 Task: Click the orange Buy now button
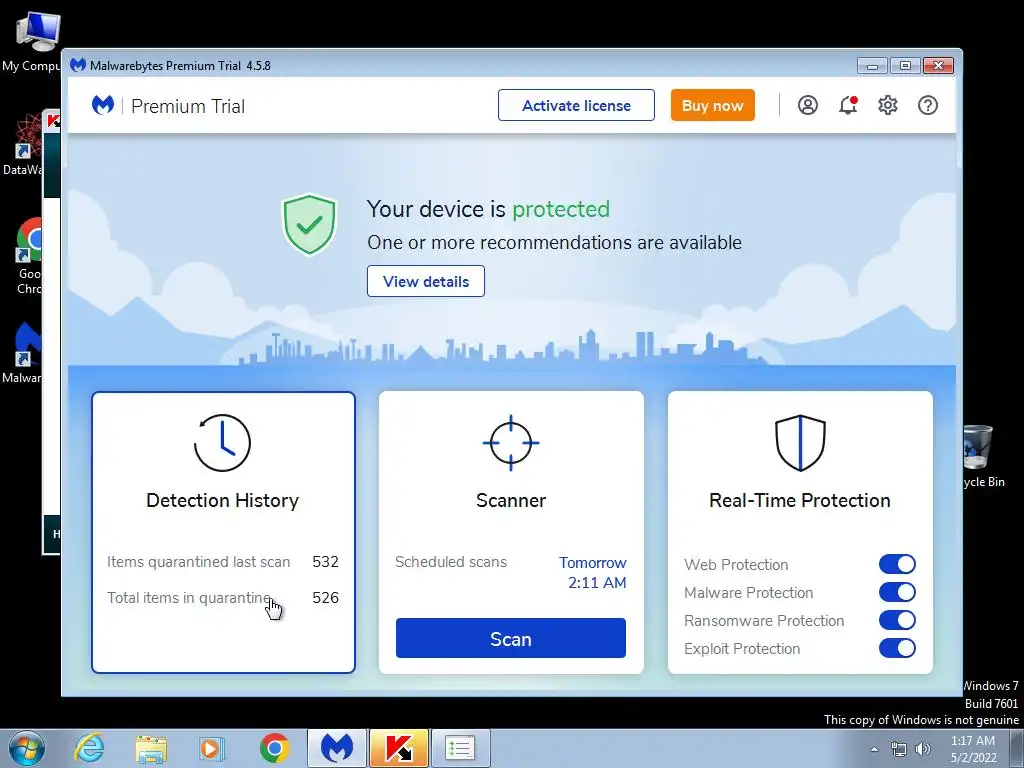click(x=712, y=105)
